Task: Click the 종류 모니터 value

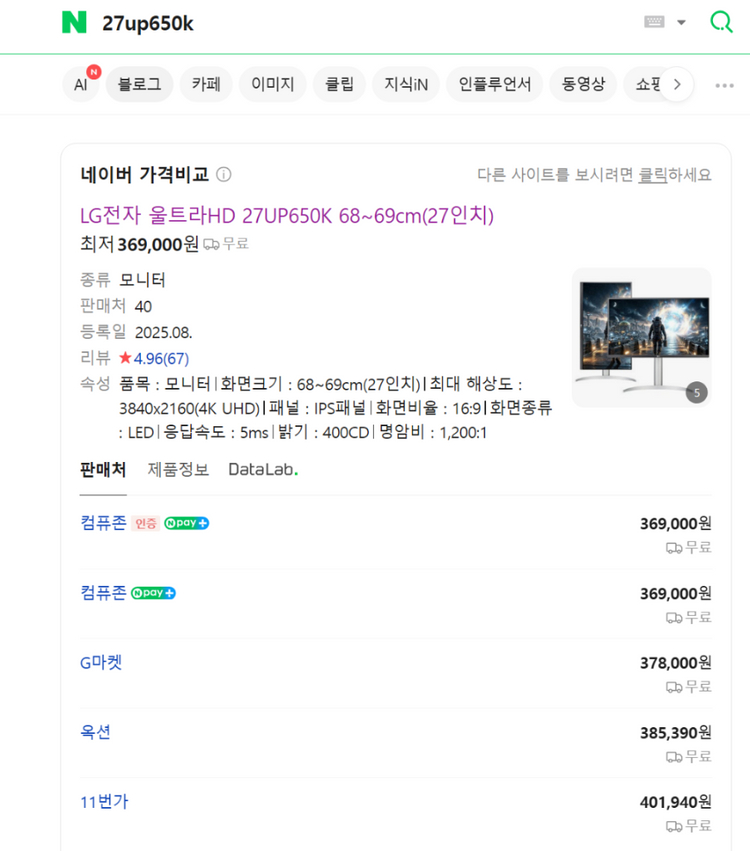Action: click(x=142, y=280)
